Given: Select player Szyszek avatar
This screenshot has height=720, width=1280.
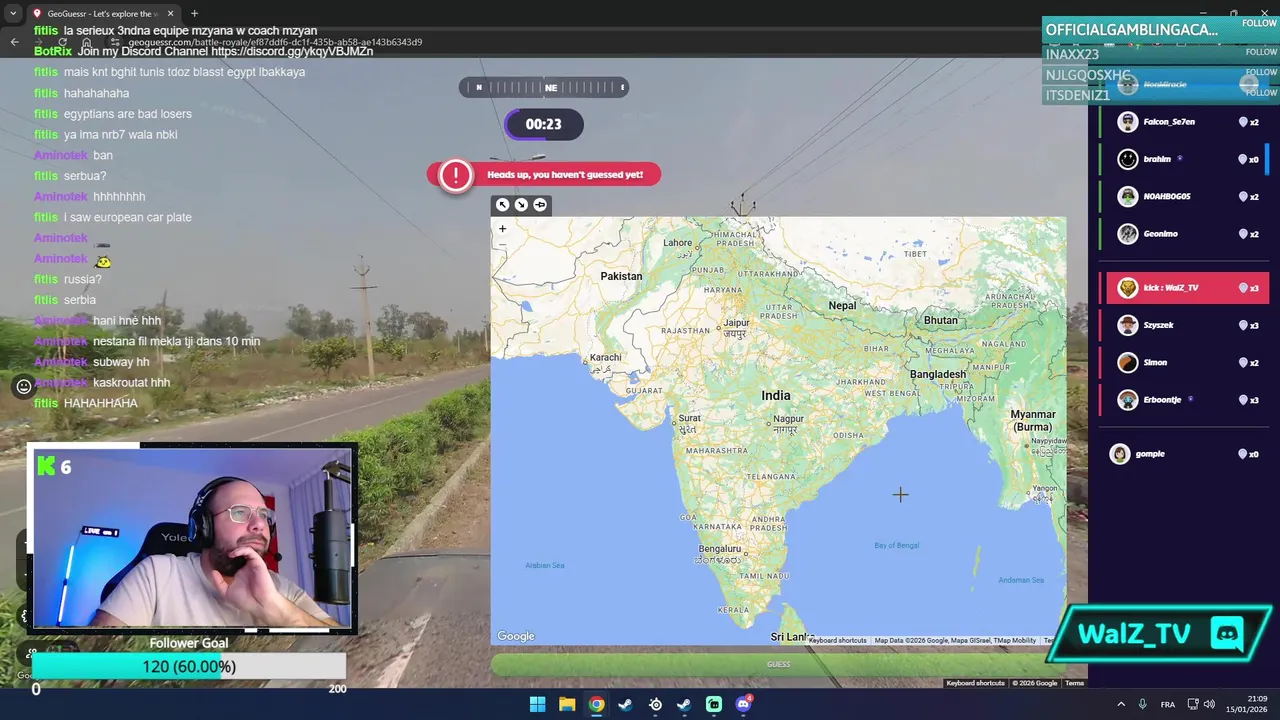Looking at the screenshot, I should (x=1128, y=325).
